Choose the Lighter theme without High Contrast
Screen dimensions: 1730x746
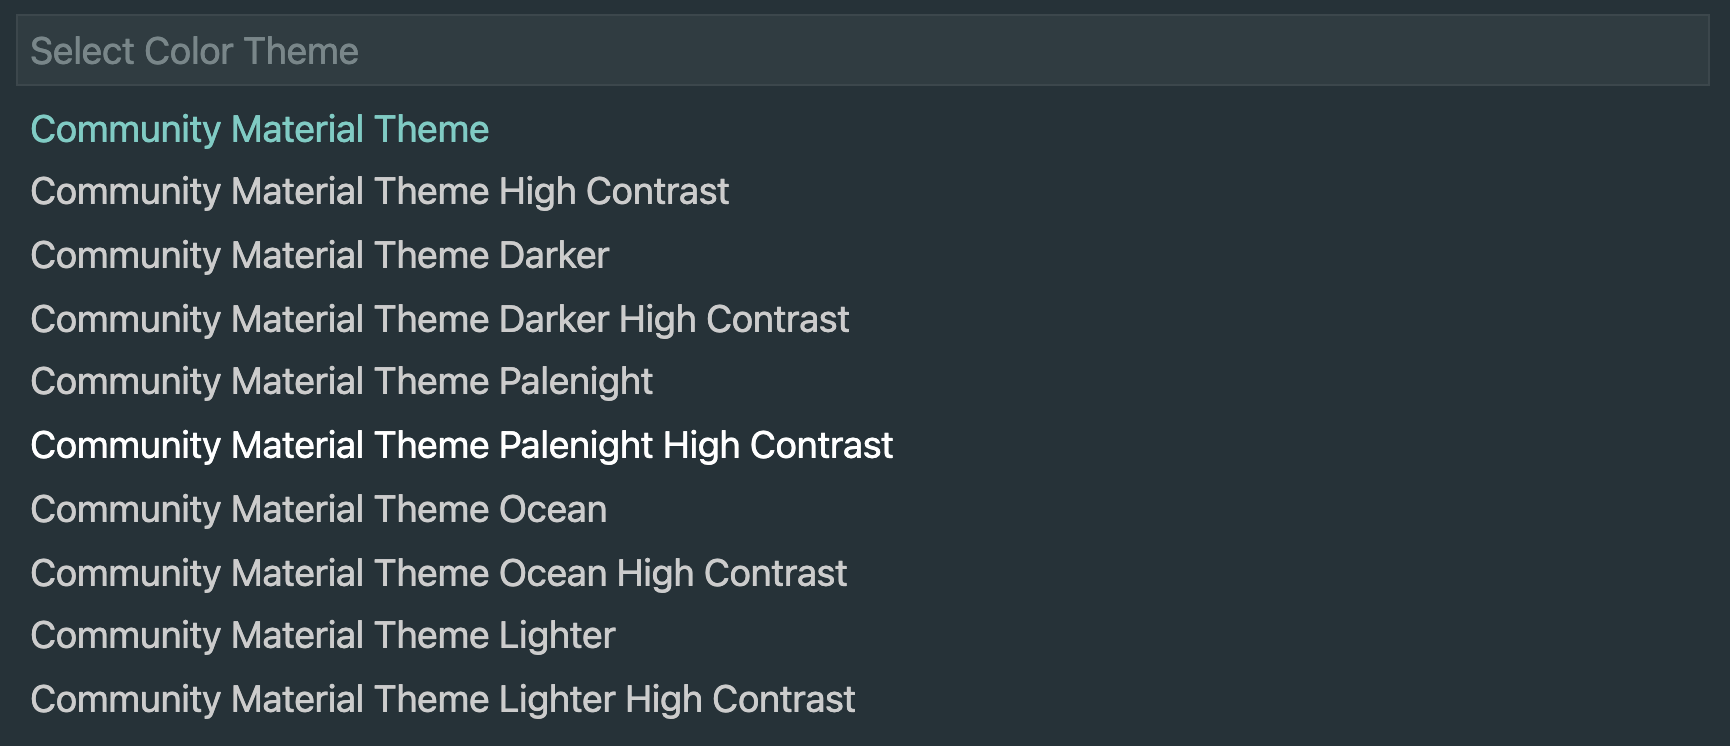click(x=323, y=636)
